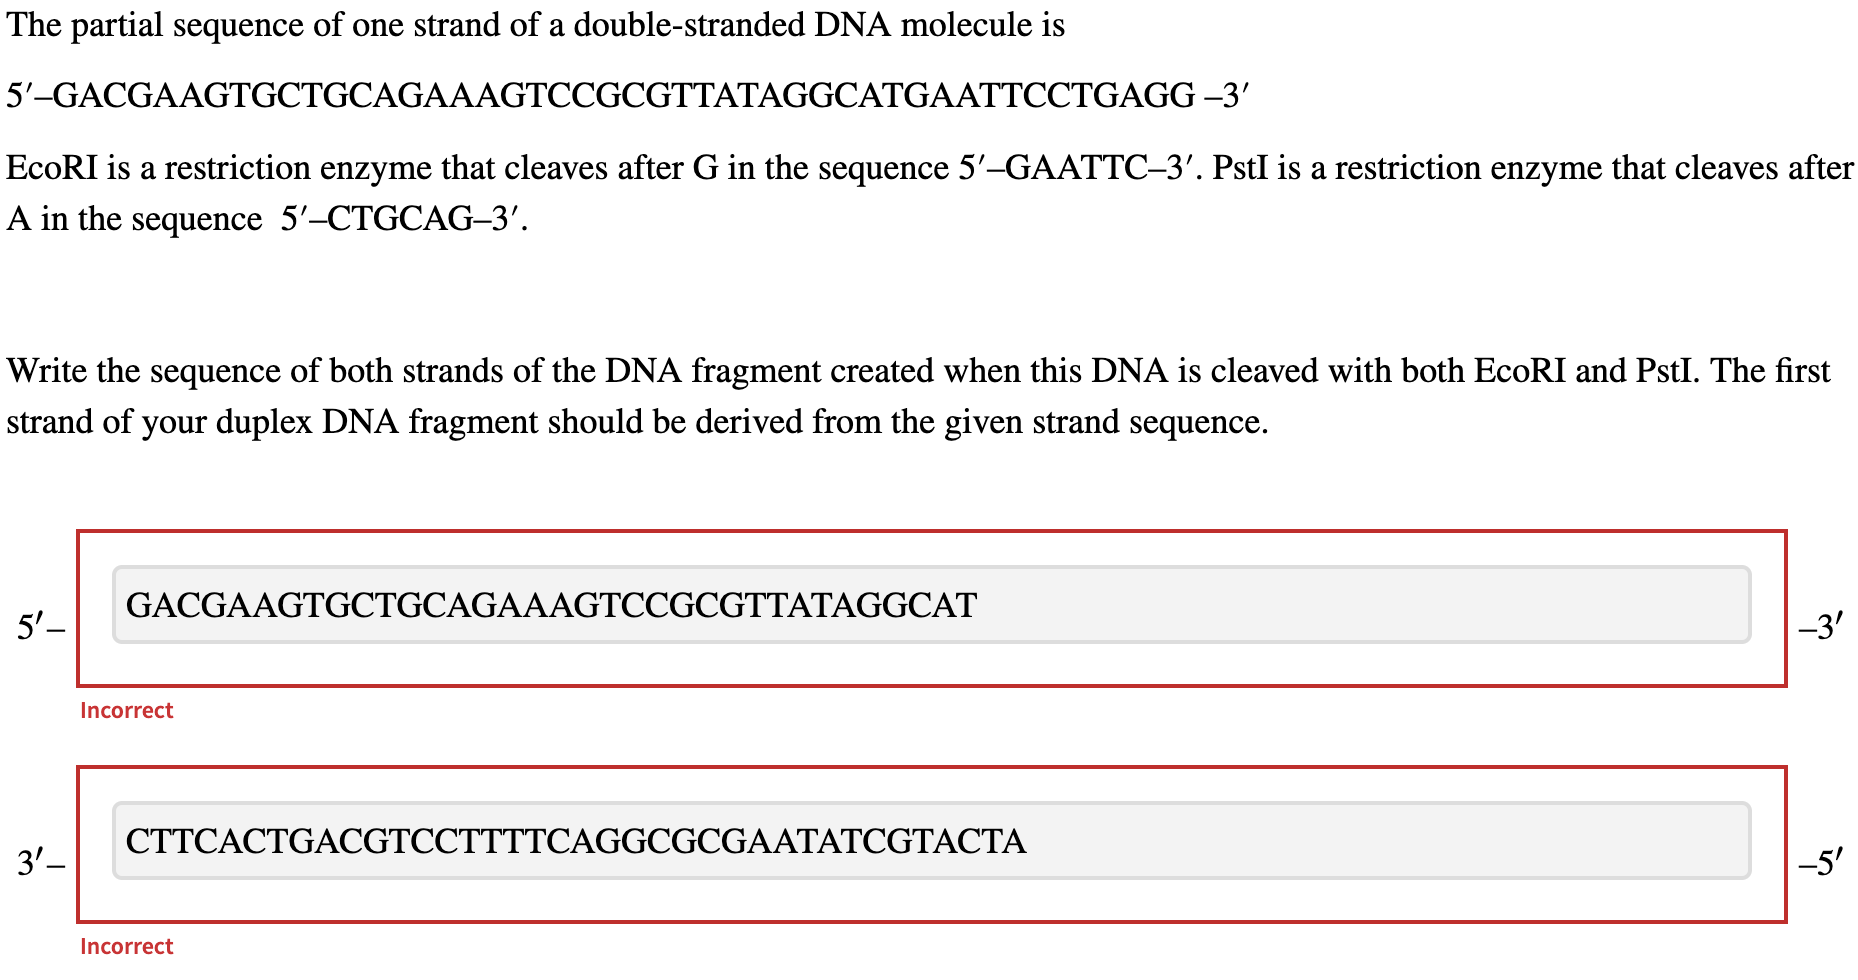Click the first answer input field
Image resolution: width=1858 pixels, height=980 pixels.
(930, 602)
